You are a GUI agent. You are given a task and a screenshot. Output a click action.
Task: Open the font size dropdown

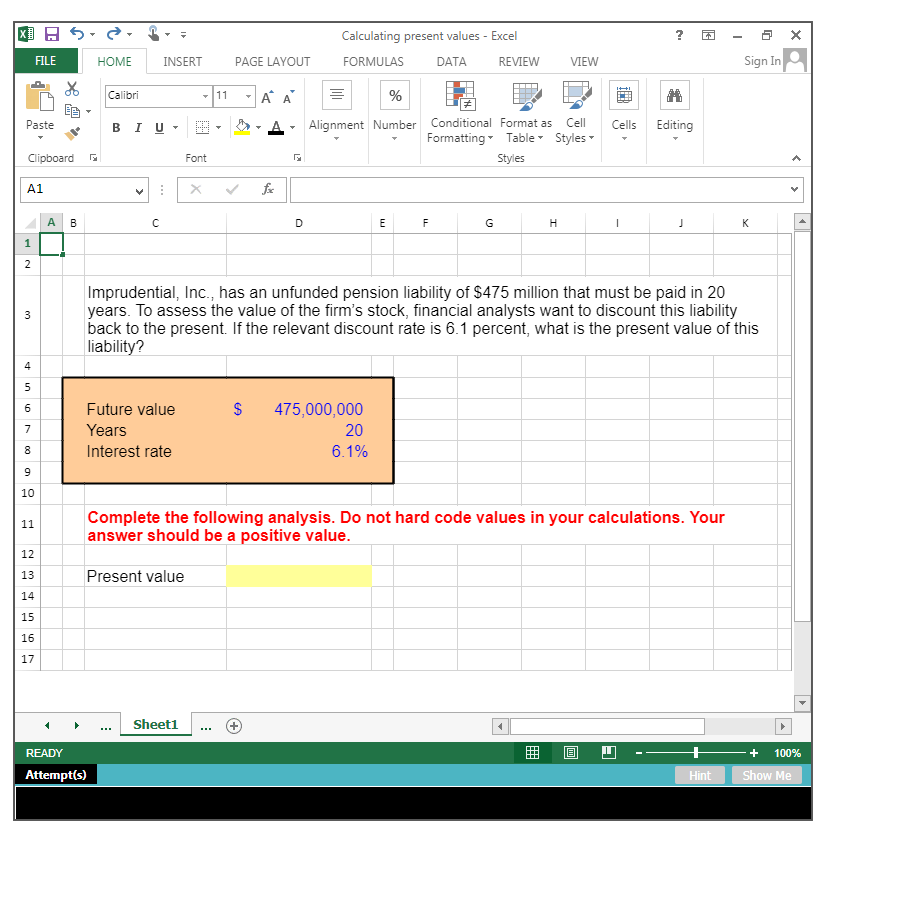click(x=249, y=96)
